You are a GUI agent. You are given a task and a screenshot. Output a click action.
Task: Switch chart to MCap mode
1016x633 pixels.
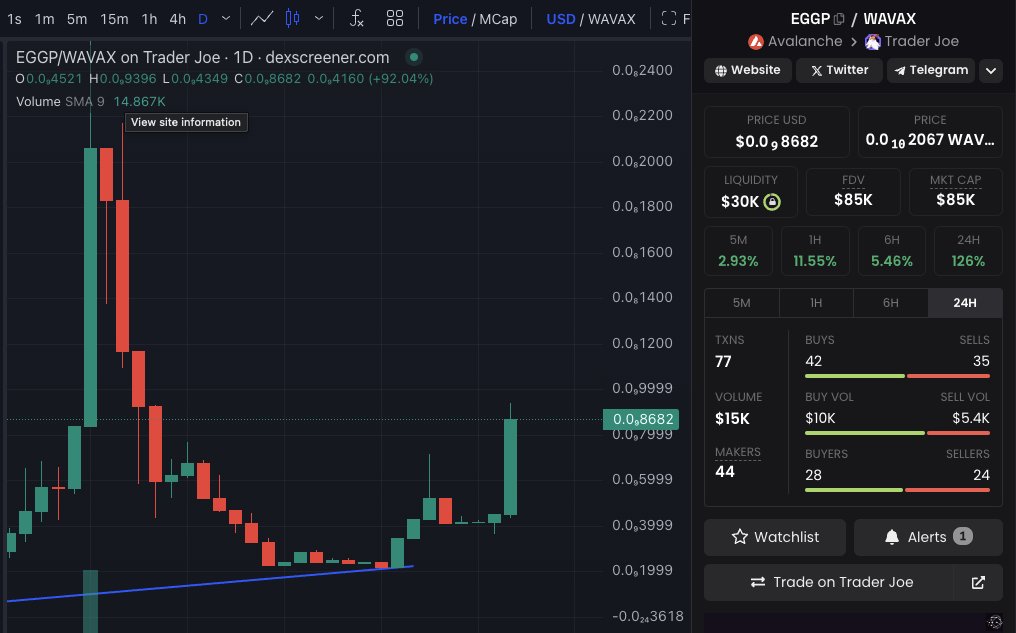pos(498,19)
